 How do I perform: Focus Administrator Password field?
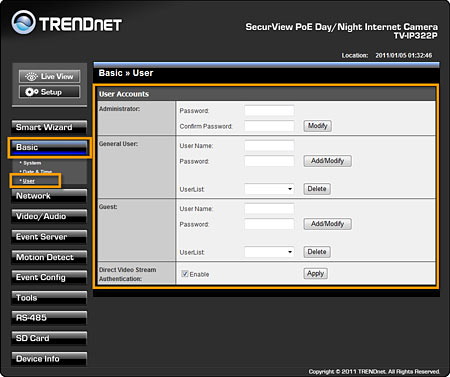(x=269, y=110)
